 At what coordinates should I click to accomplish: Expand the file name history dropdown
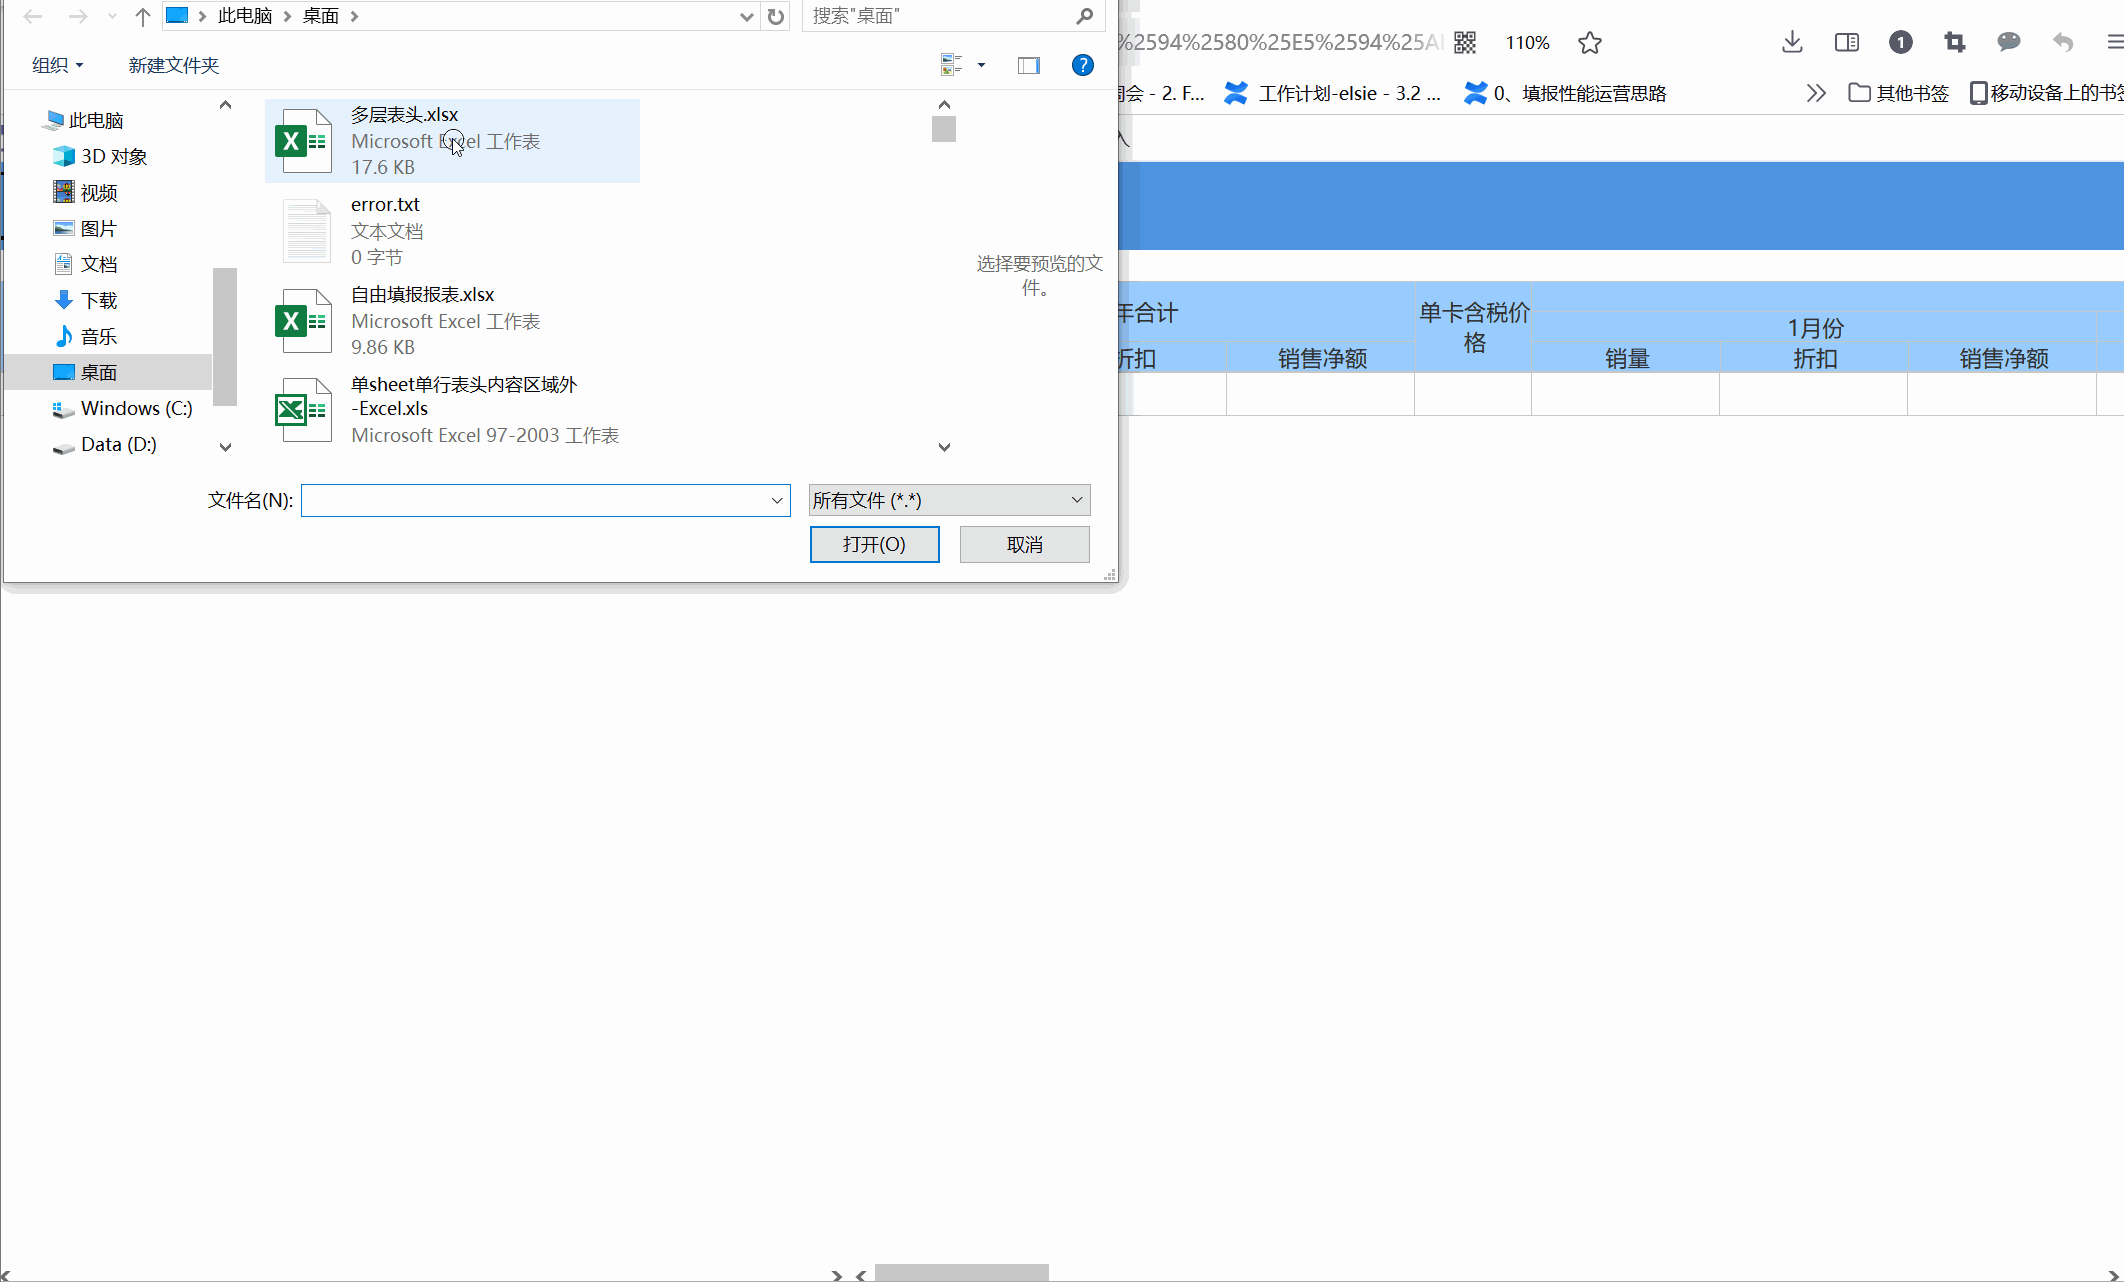tap(776, 500)
